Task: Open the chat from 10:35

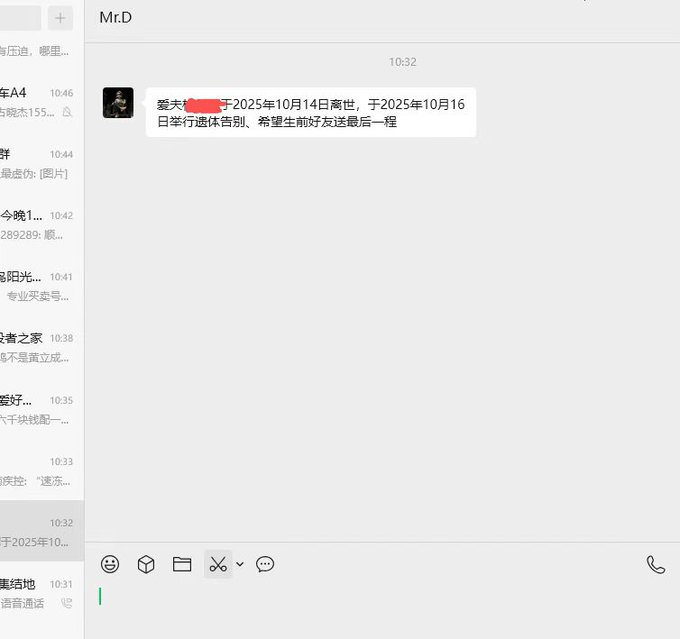Action: click(42, 410)
